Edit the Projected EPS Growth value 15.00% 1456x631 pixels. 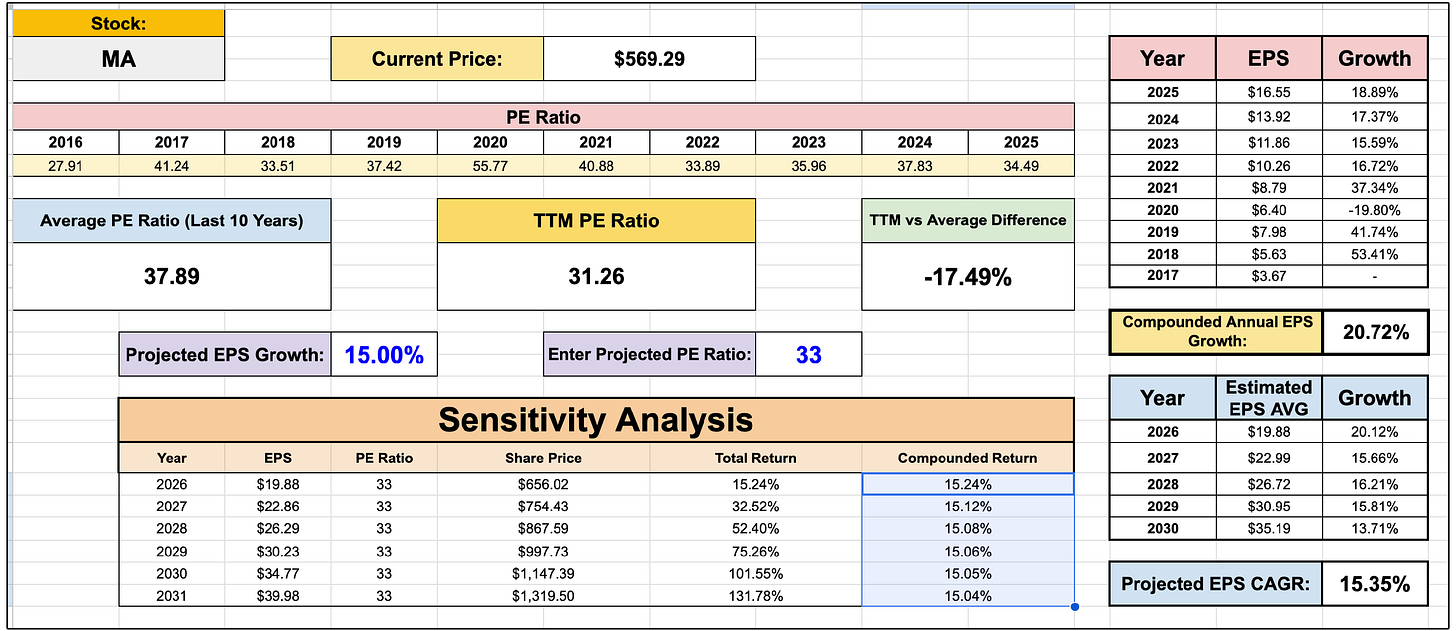[x=384, y=354]
